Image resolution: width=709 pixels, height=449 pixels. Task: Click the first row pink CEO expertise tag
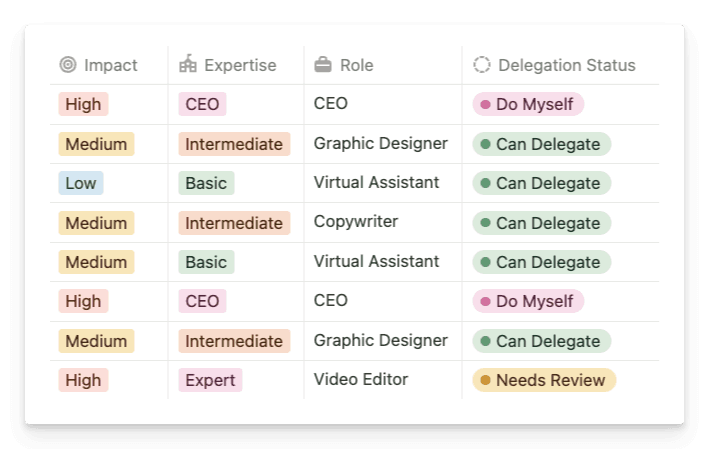coord(202,104)
